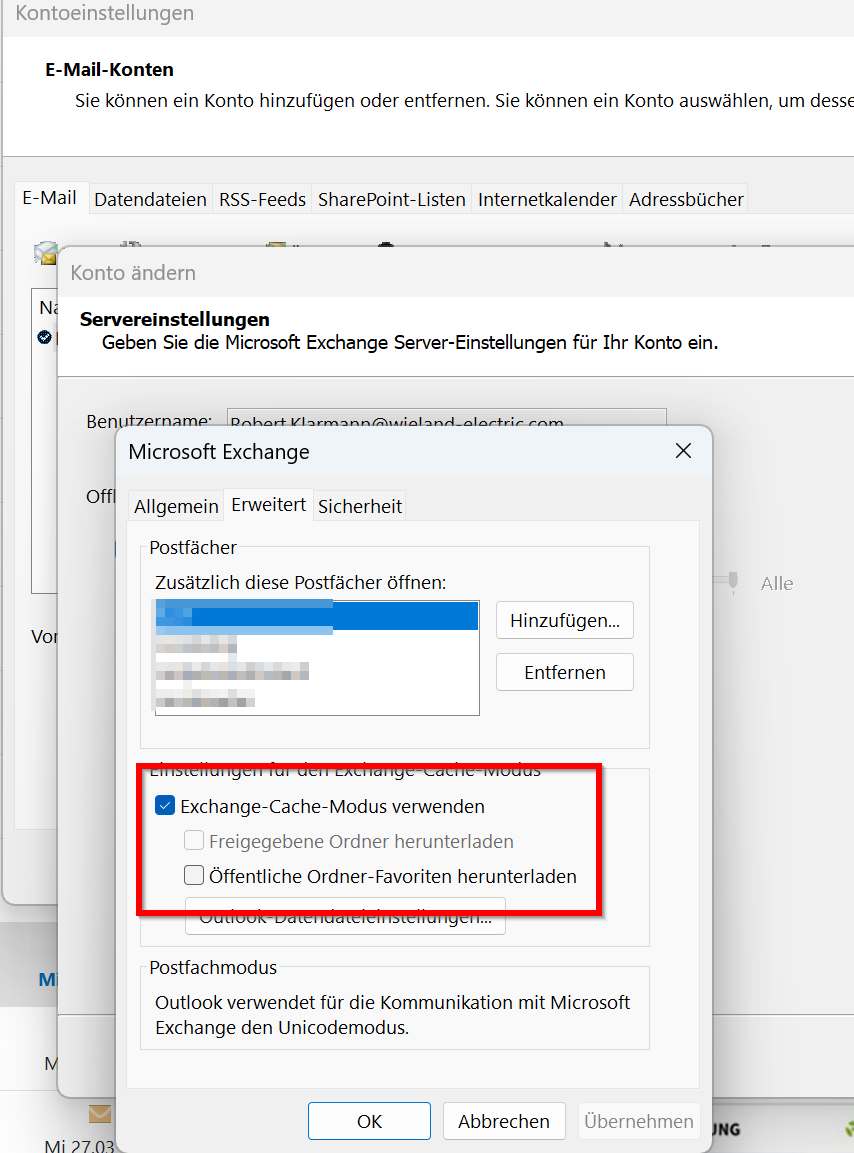
Task: Open the Sicherheit tab
Action: [360, 506]
